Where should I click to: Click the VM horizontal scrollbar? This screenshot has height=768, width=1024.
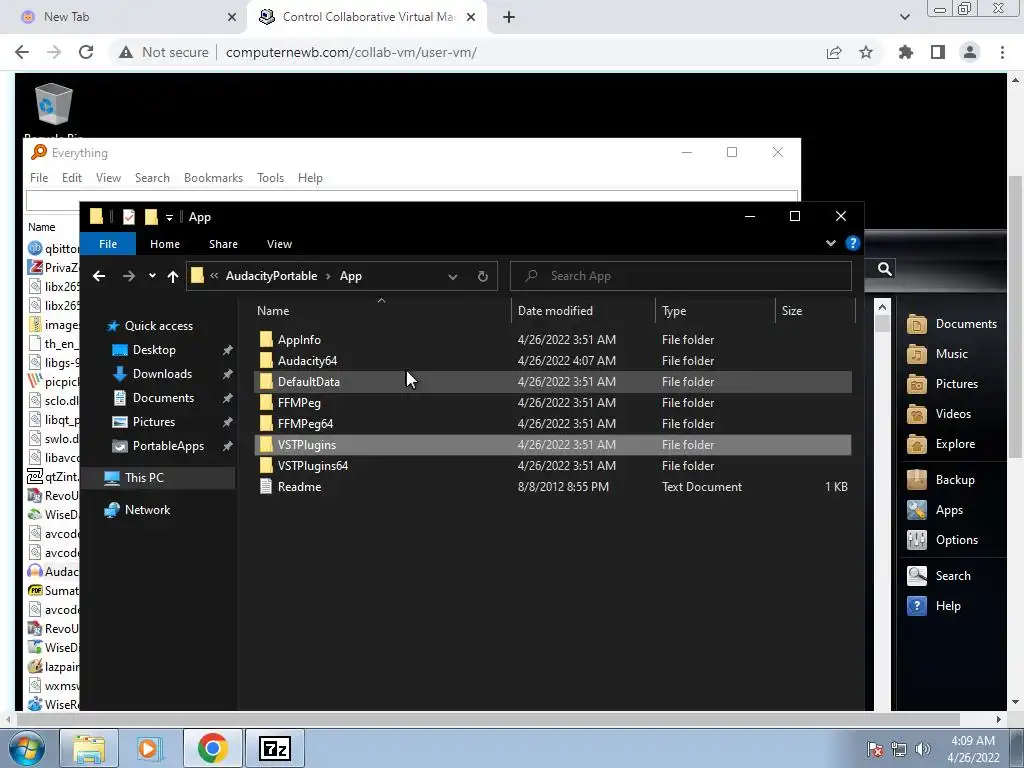coord(488,720)
